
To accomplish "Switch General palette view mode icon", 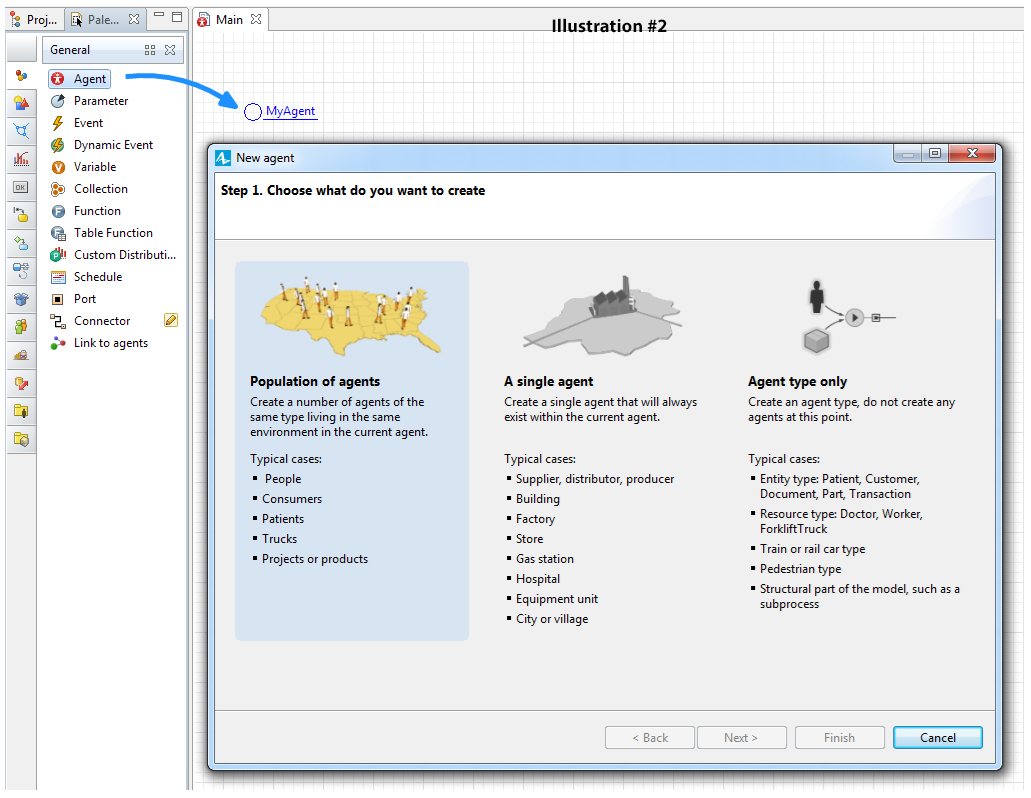I will pos(150,50).
